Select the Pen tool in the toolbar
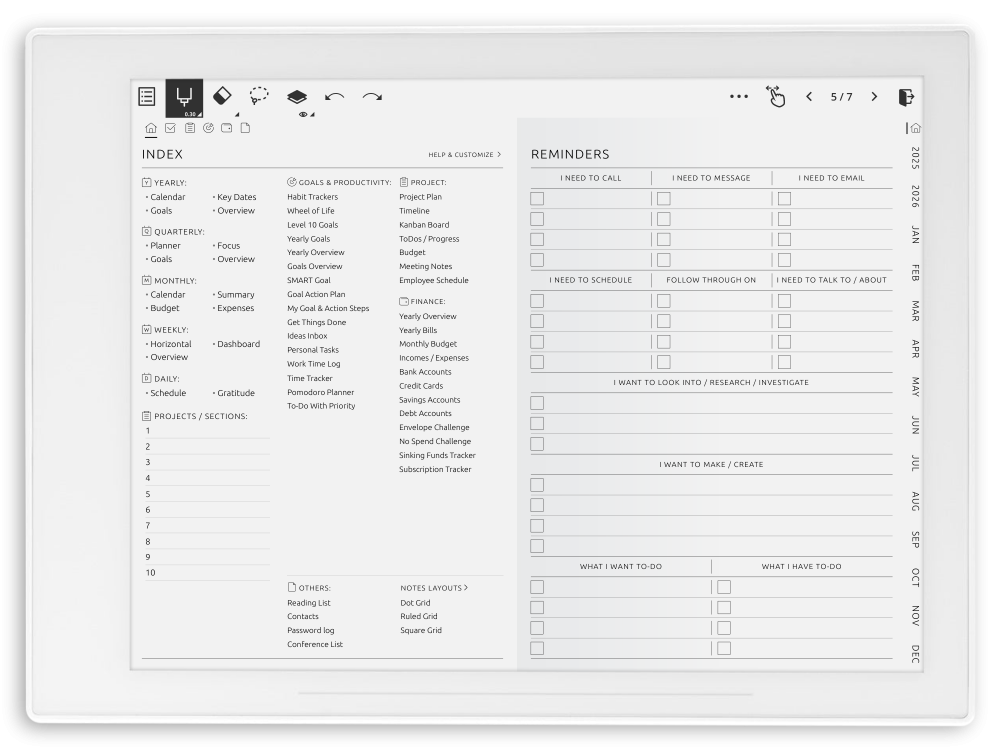Viewport: 1000px width, 750px height. click(x=186, y=94)
